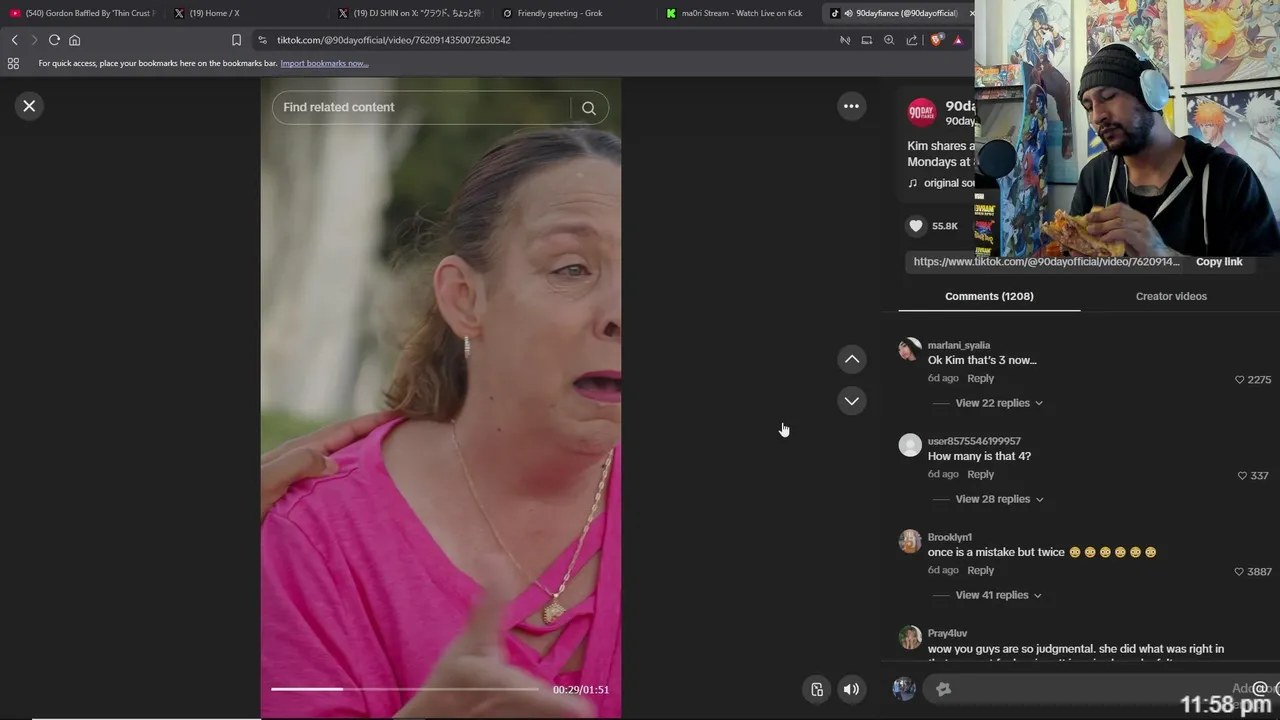The image size is (1280, 720).
Task: Open the apps grid icon on bookmarks bar
Action: pyautogui.click(x=13, y=63)
